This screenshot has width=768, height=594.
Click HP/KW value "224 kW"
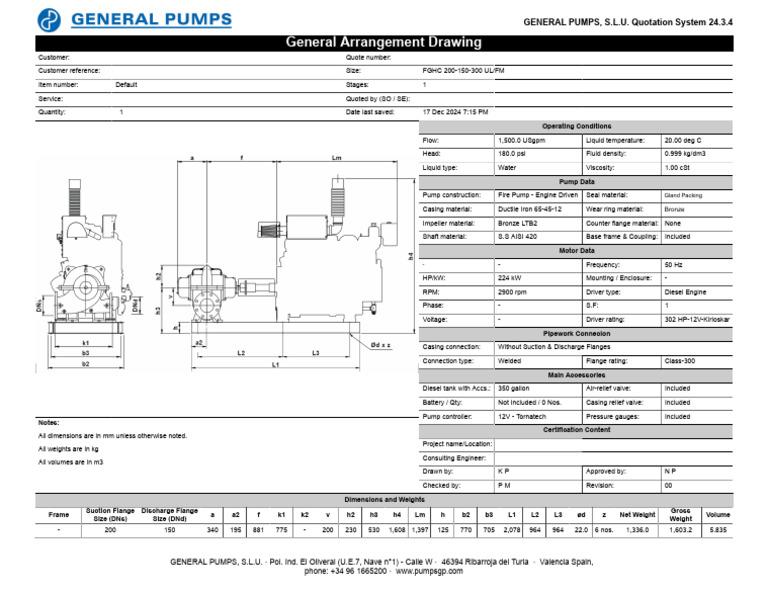[509, 278]
